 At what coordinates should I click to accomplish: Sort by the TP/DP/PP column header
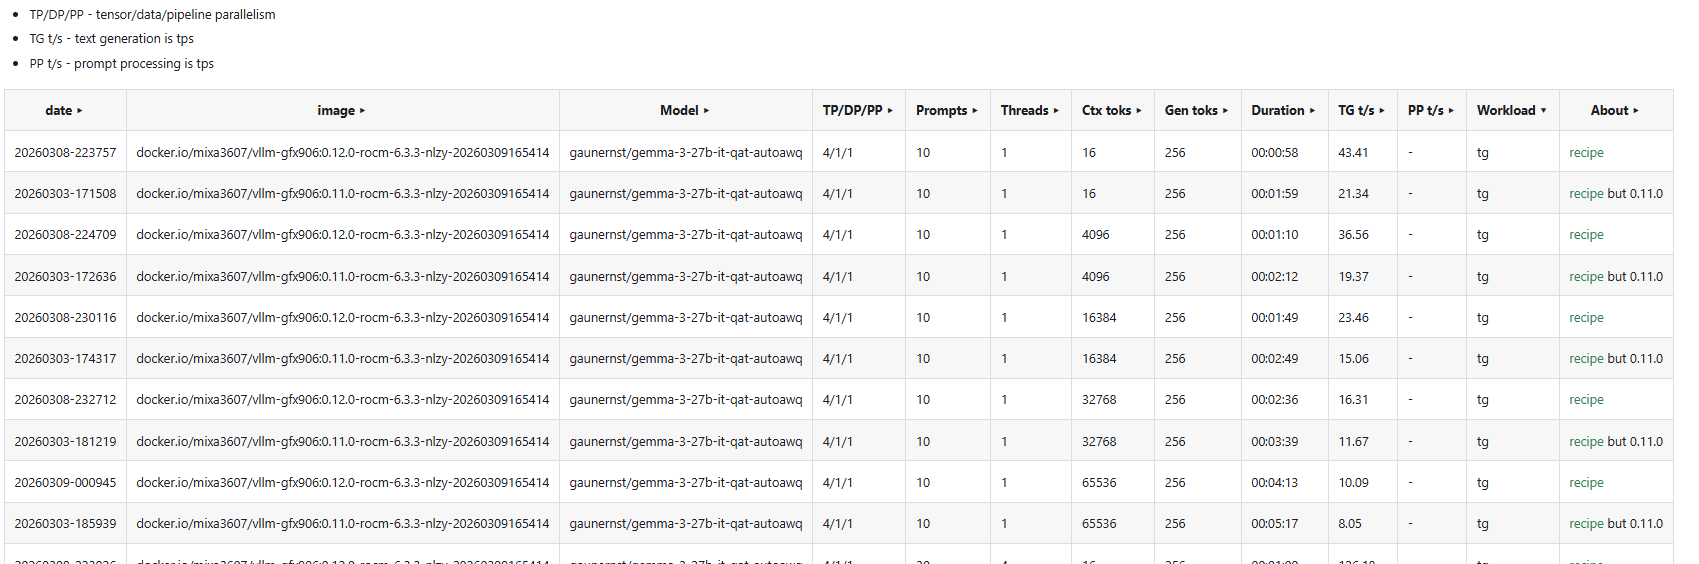pos(858,110)
